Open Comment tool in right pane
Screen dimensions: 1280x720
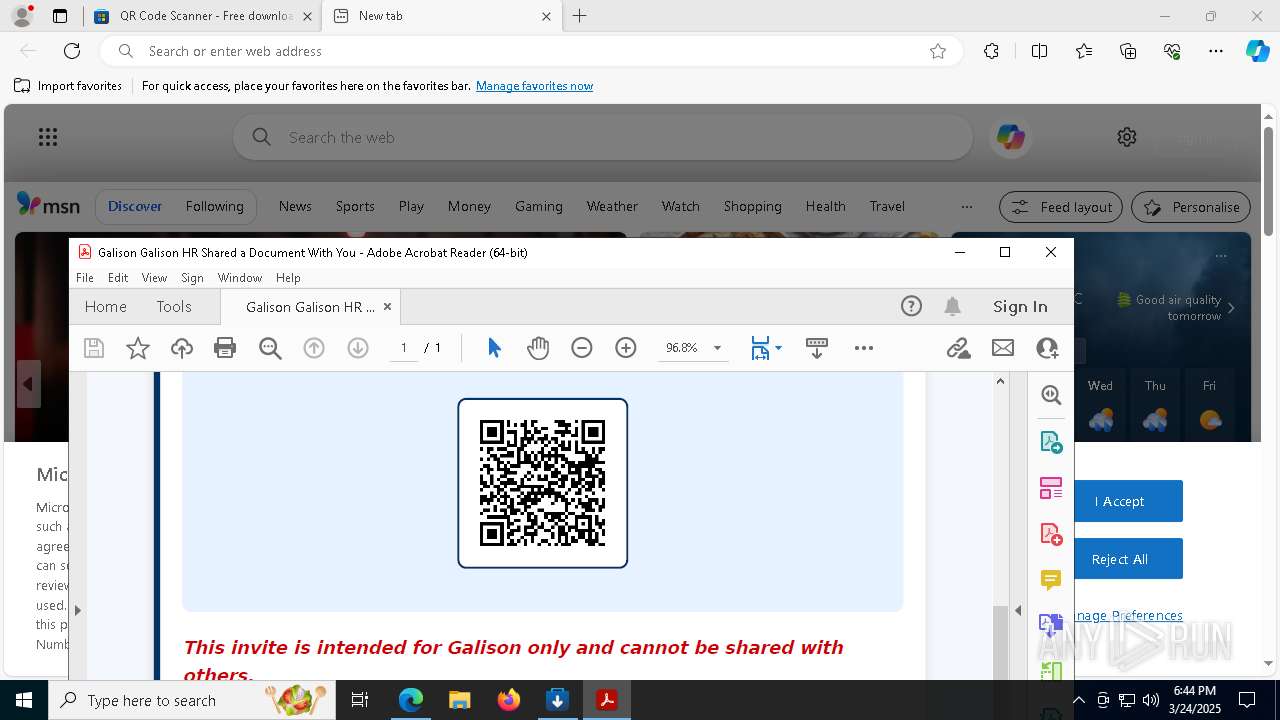(1051, 580)
